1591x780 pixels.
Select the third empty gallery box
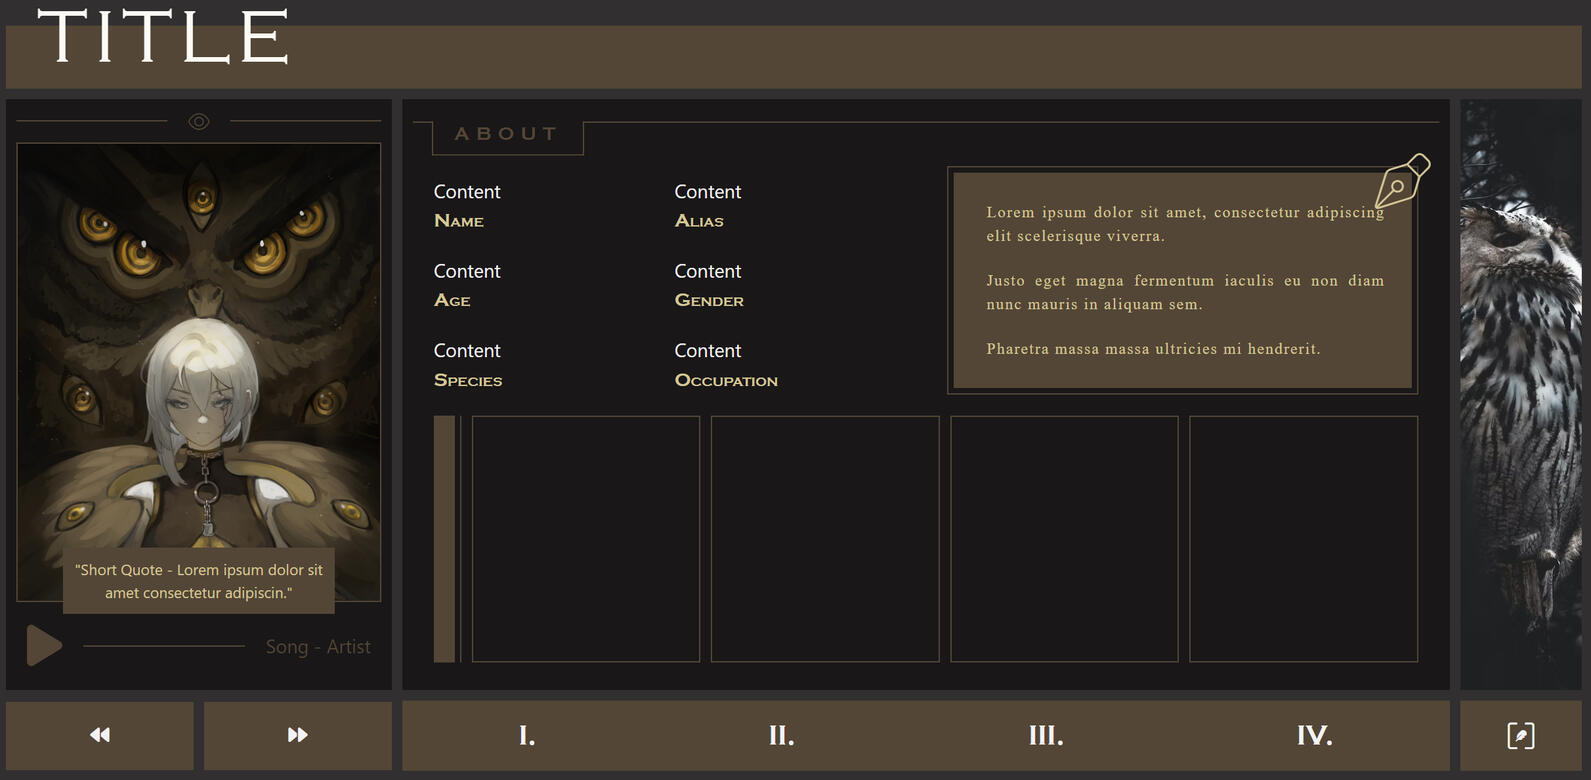click(1064, 539)
